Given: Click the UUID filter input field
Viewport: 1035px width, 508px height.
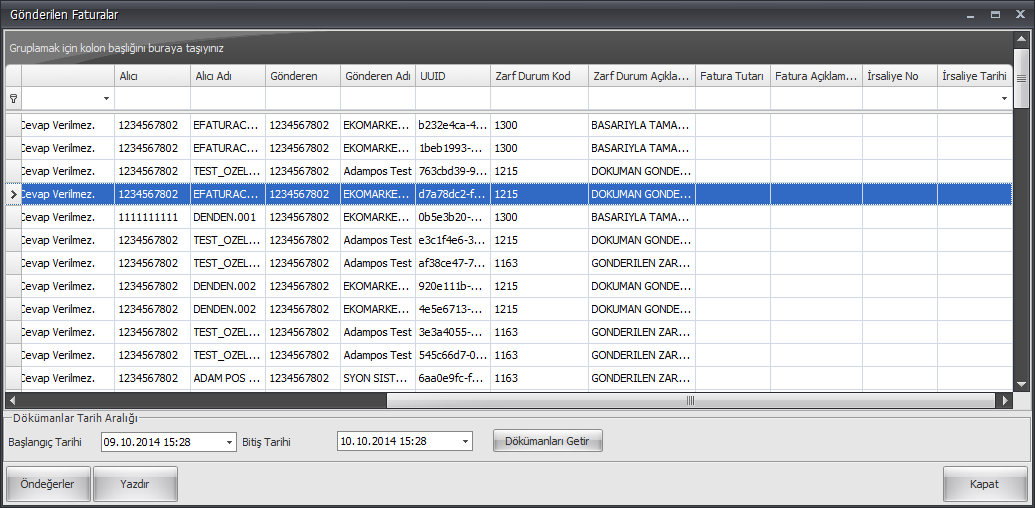Looking at the screenshot, I should tap(453, 98).
